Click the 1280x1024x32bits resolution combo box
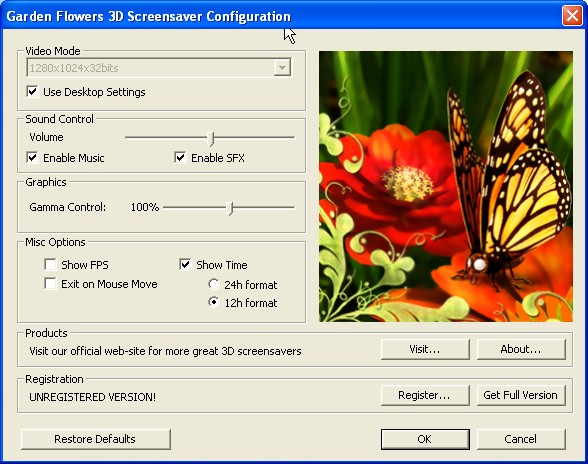 159,68
